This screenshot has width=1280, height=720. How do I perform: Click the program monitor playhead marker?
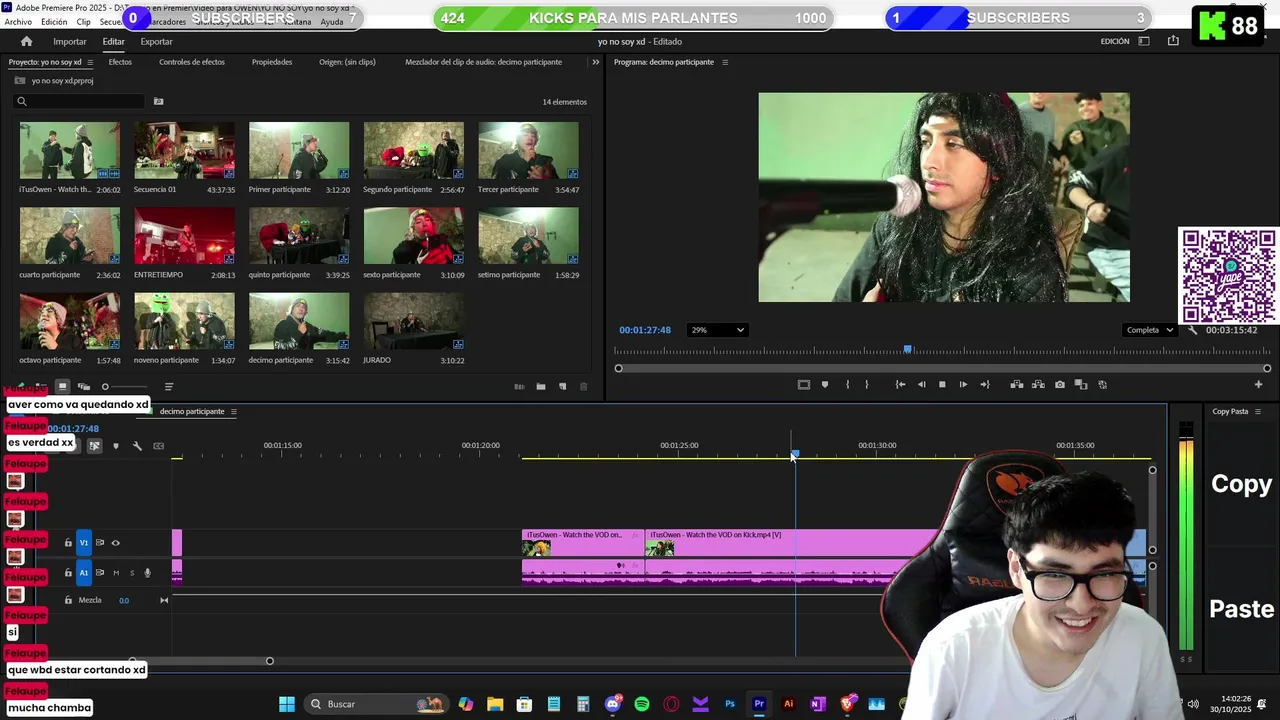[x=908, y=349]
